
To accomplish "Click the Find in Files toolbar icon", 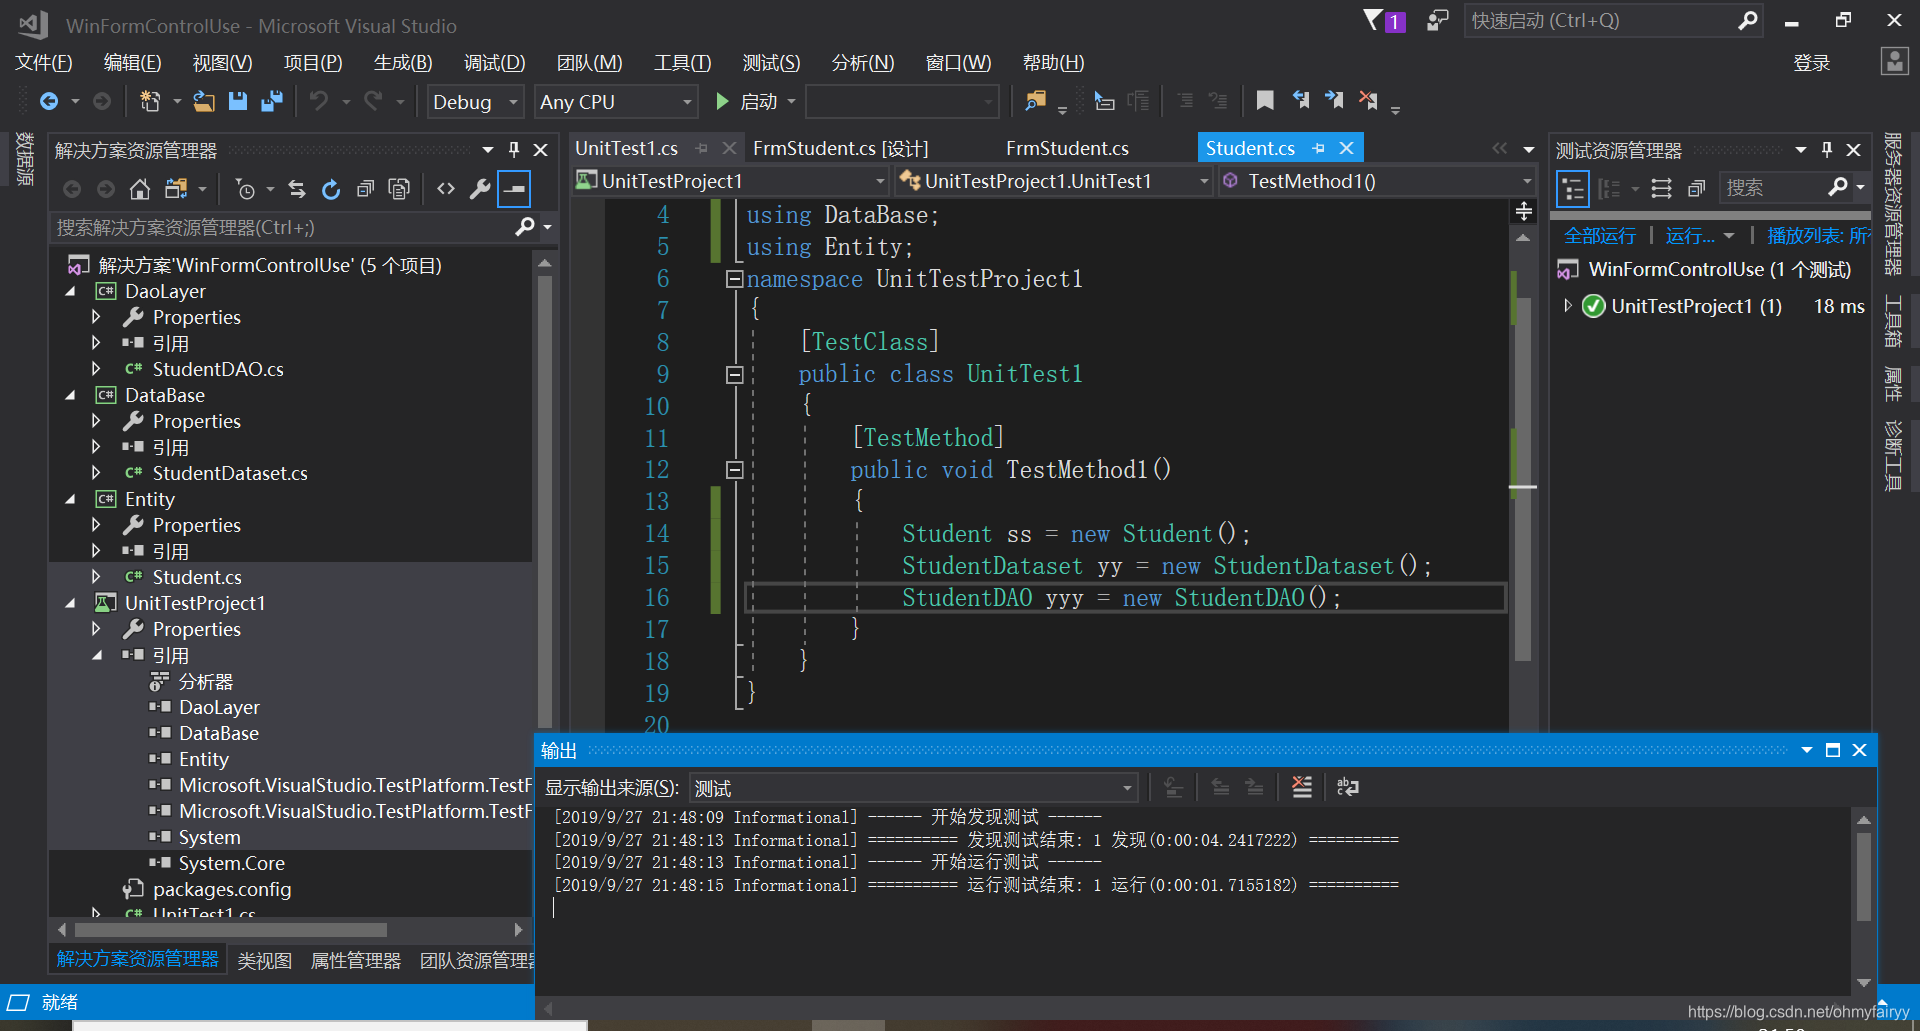I will point(1035,101).
